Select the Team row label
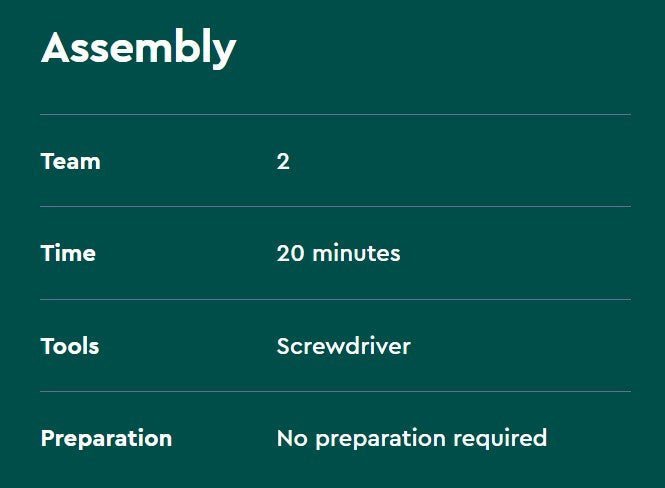 point(70,161)
